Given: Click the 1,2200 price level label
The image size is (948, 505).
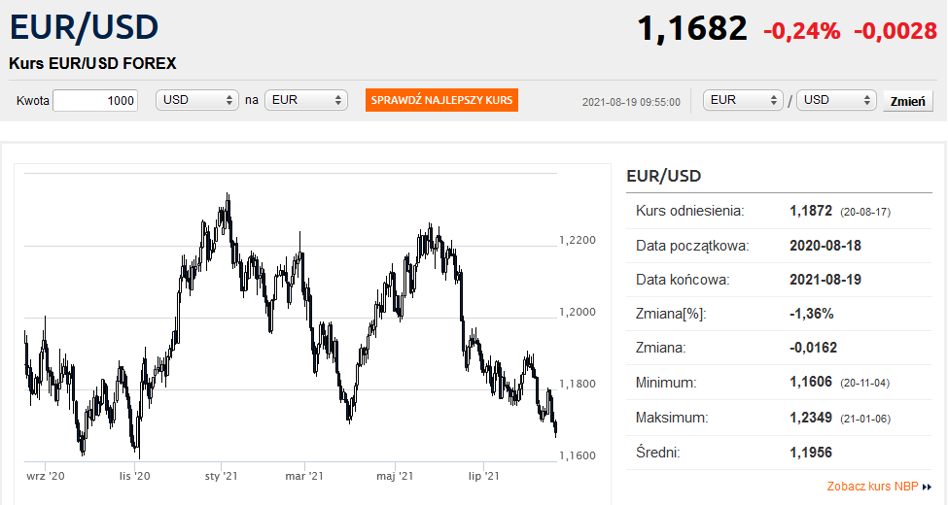Looking at the screenshot, I should click(x=578, y=240).
